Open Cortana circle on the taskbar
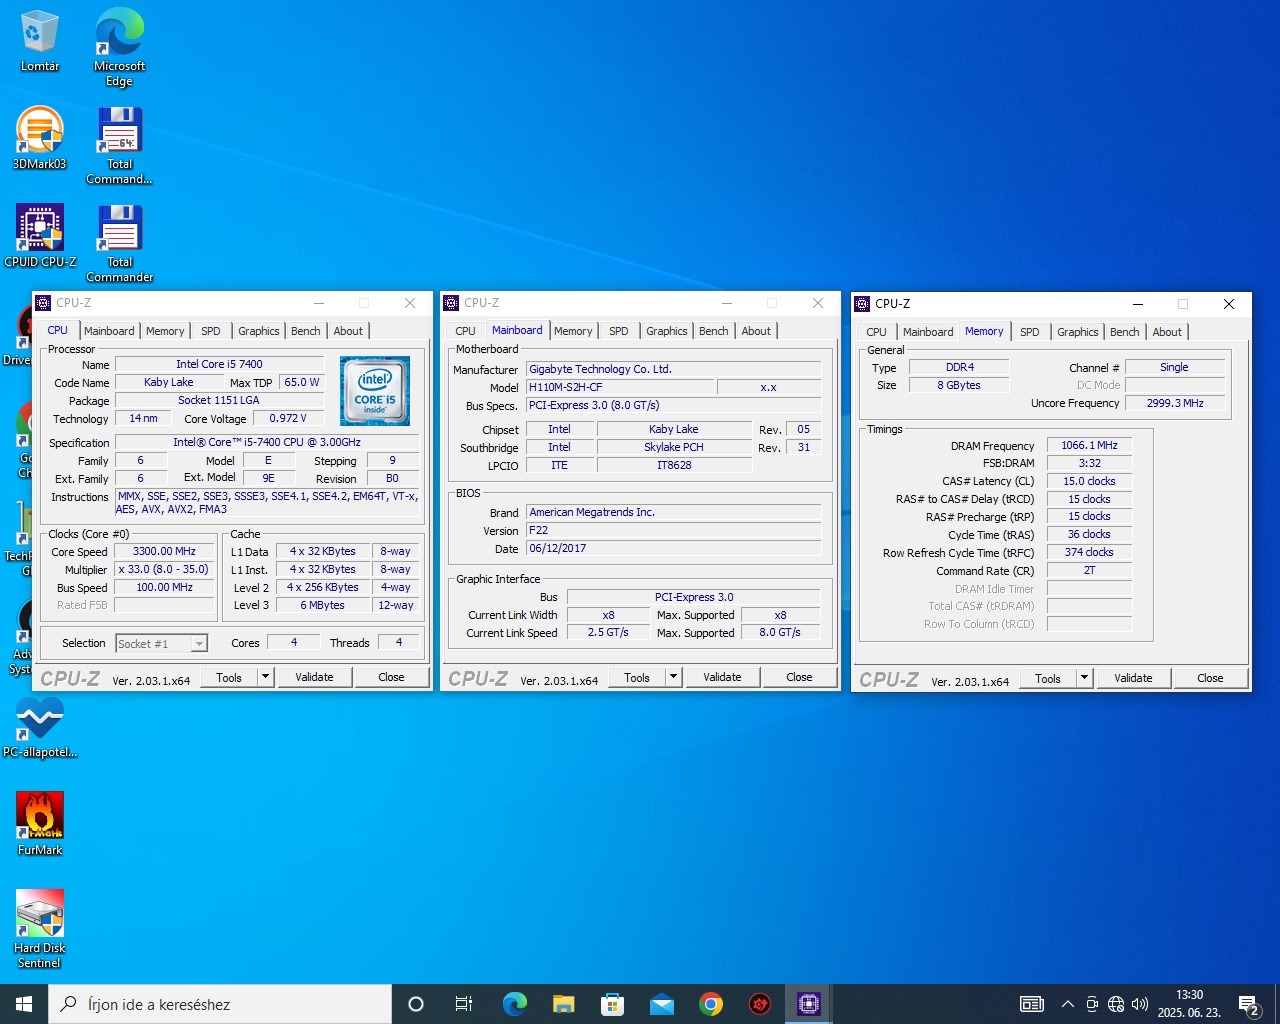This screenshot has height=1024, width=1280. click(x=416, y=1004)
